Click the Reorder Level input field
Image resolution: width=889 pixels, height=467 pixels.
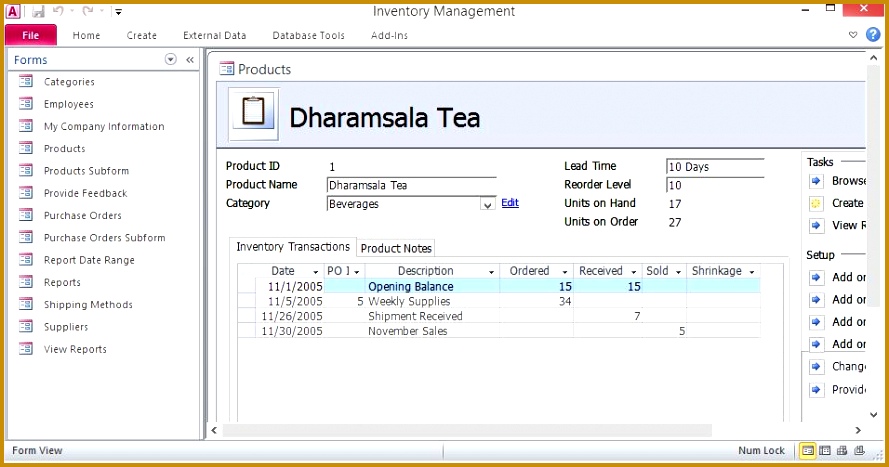(715, 185)
